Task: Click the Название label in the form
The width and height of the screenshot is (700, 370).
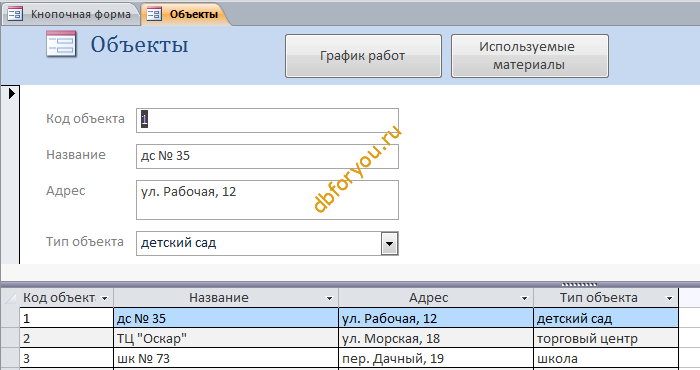Action: click(76, 155)
